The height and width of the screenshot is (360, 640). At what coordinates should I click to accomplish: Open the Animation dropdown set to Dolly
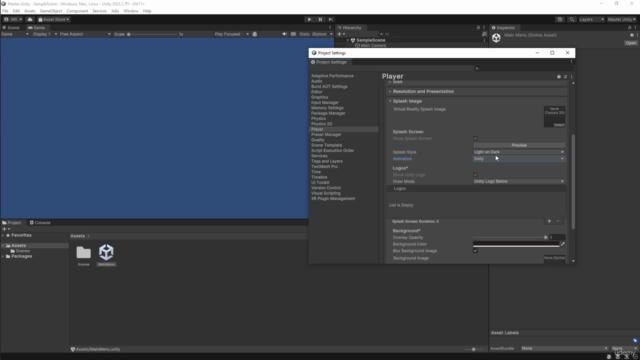click(519, 159)
